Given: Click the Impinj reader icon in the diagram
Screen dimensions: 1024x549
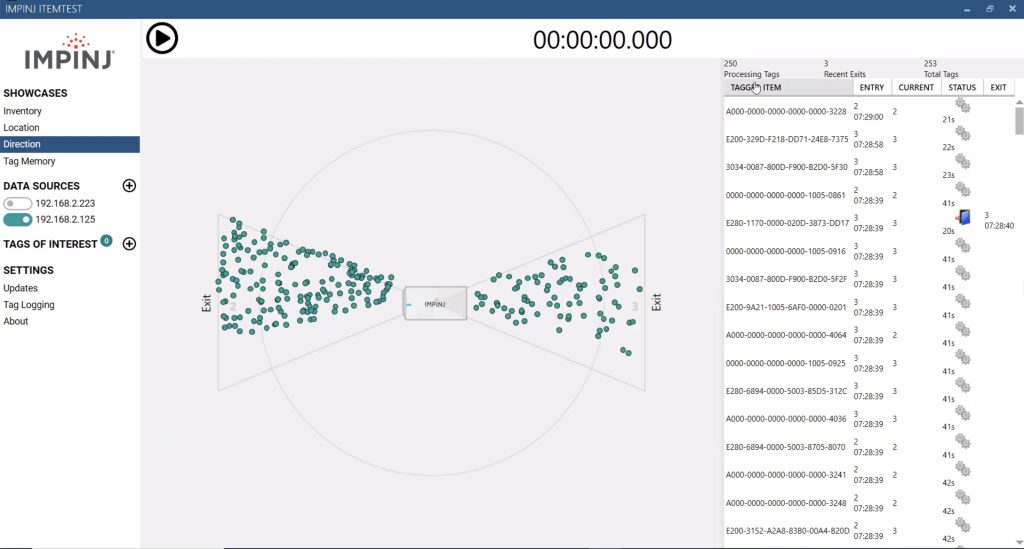Looking at the screenshot, I should tap(435, 304).
